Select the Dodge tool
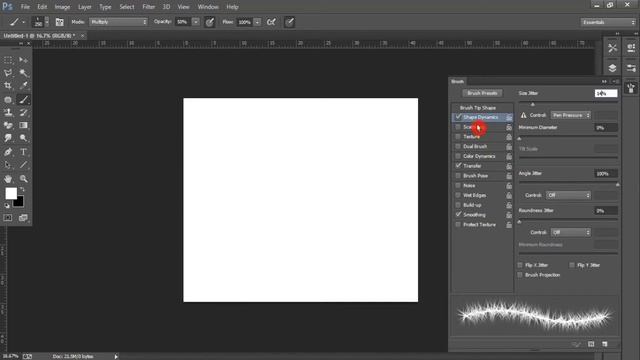Viewport: 640px width, 360px height. (23, 138)
